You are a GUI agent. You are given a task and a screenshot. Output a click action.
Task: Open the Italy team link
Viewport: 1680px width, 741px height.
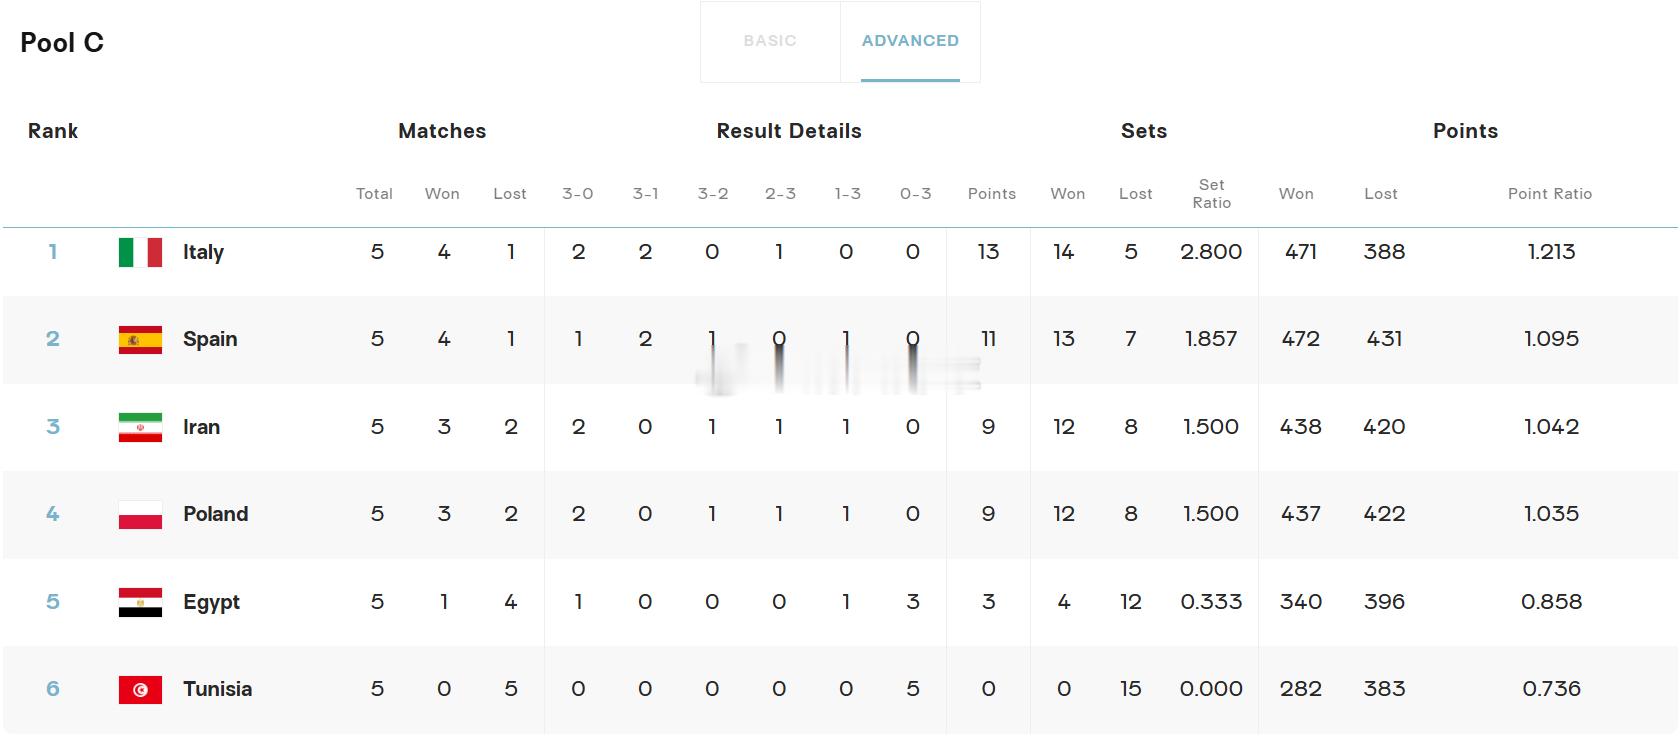(x=203, y=252)
